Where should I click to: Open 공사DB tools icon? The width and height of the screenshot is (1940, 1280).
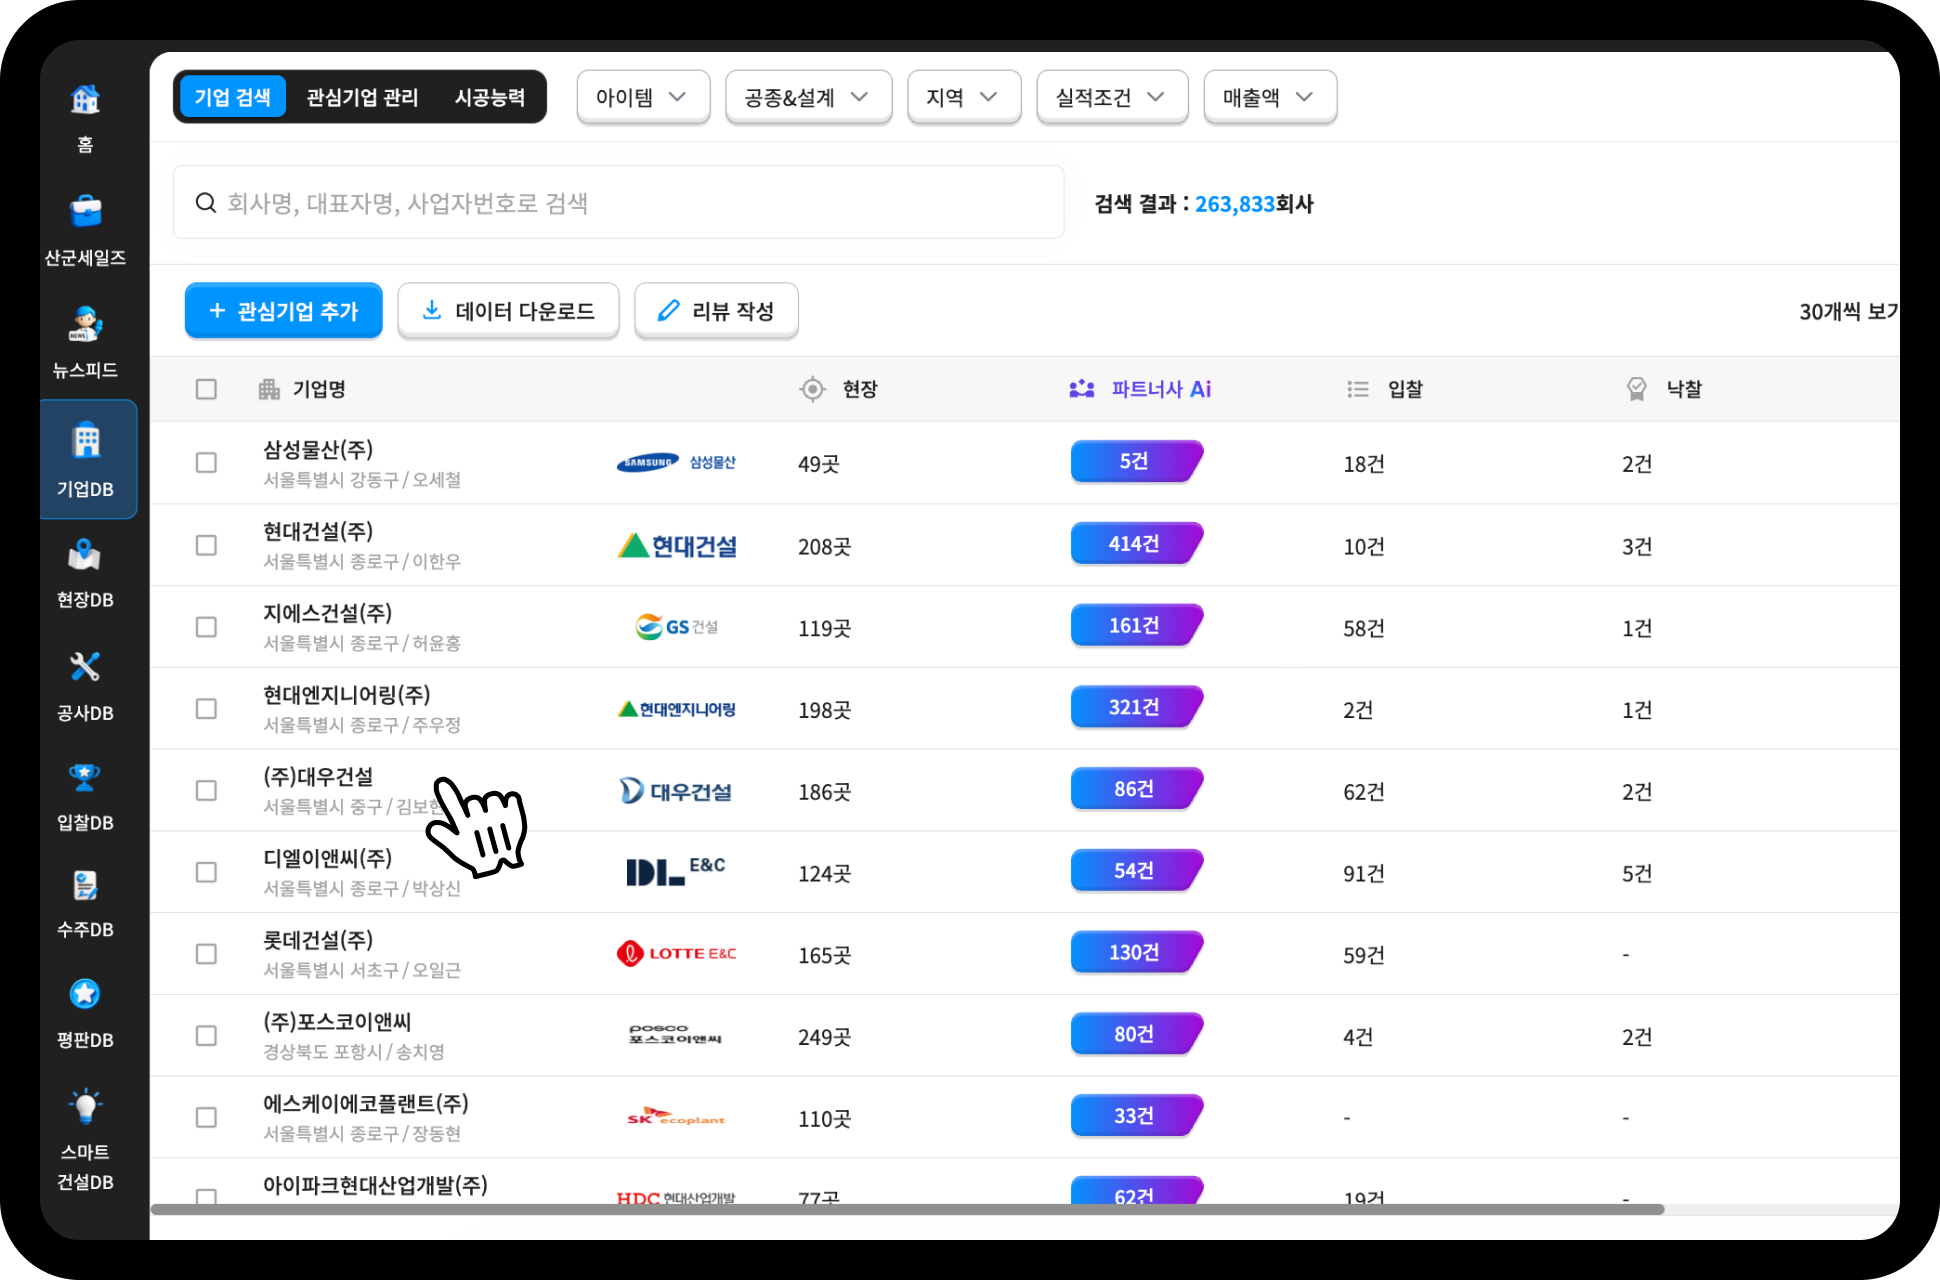85,667
